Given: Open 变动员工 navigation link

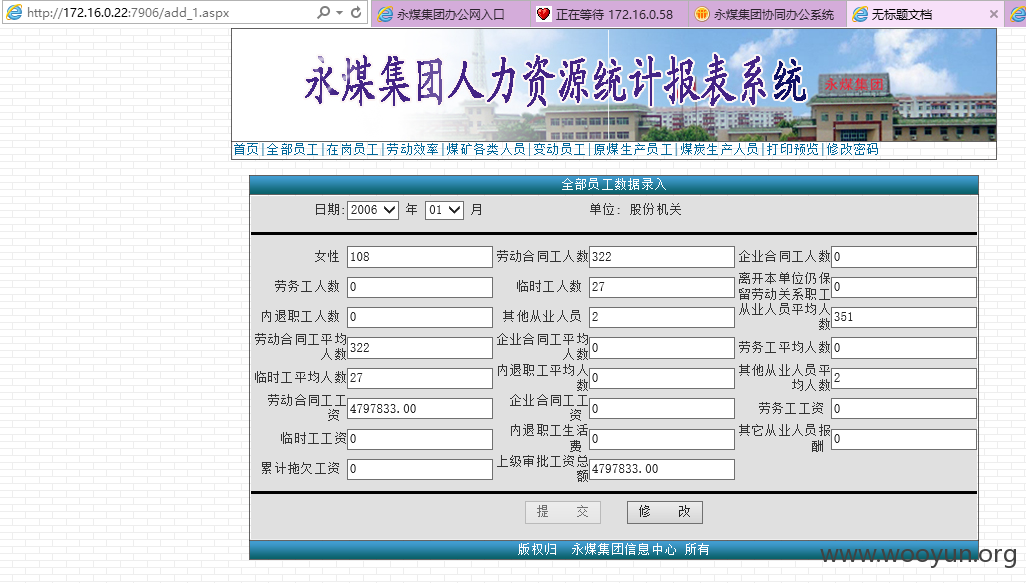Looking at the screenshot, I should pyautogui.click(x=559, y=149).
